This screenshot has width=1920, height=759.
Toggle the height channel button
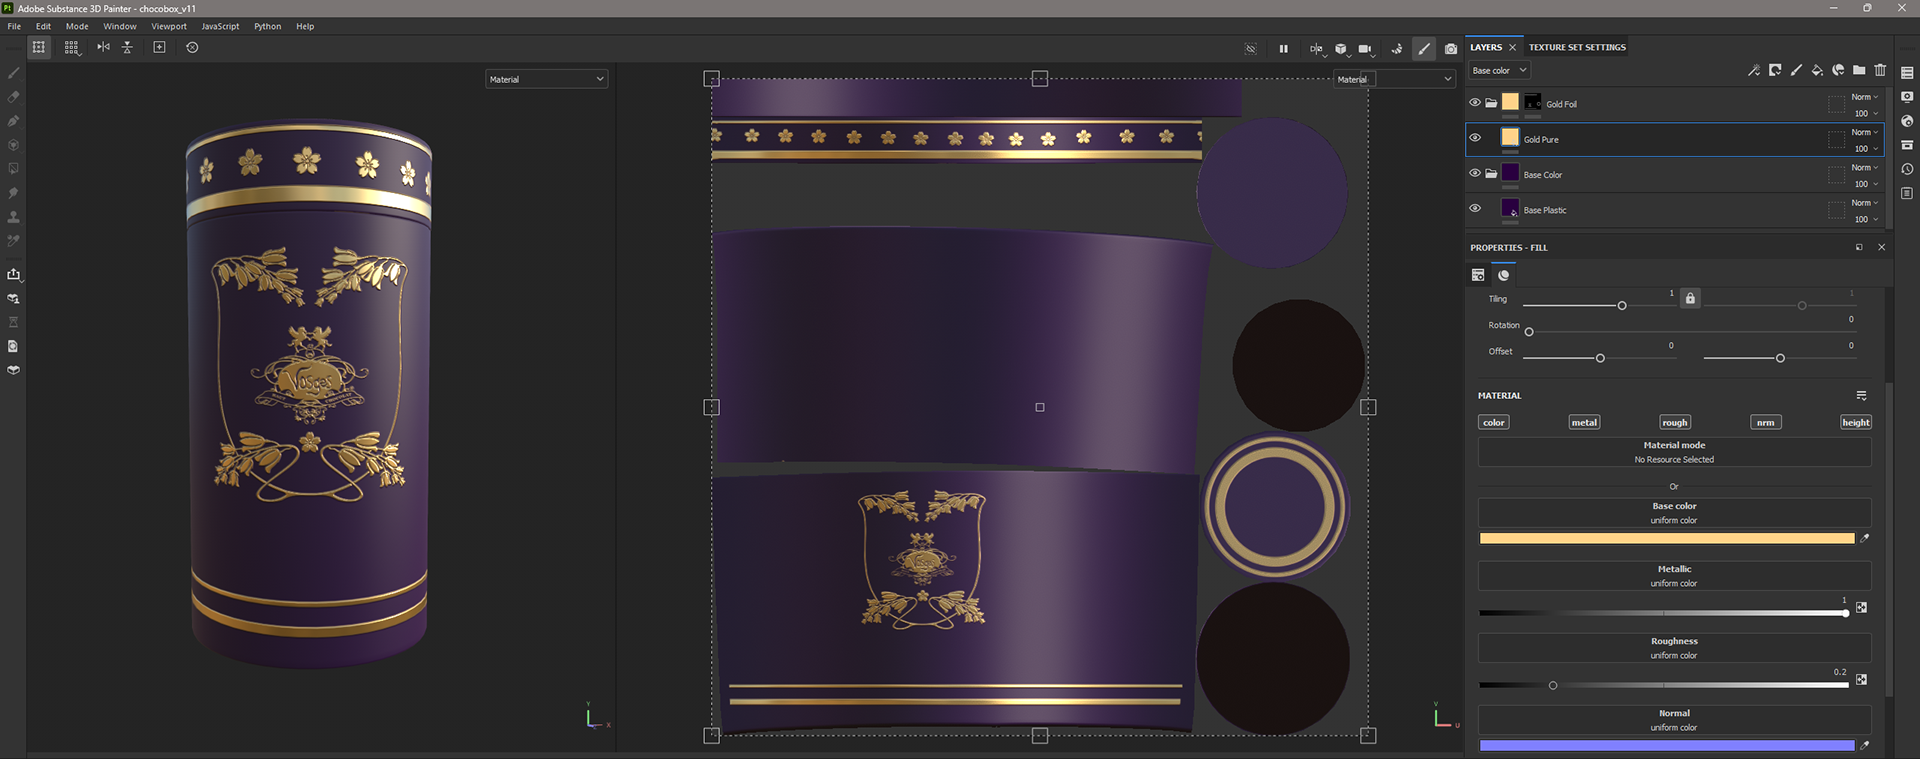(1856, 422)
